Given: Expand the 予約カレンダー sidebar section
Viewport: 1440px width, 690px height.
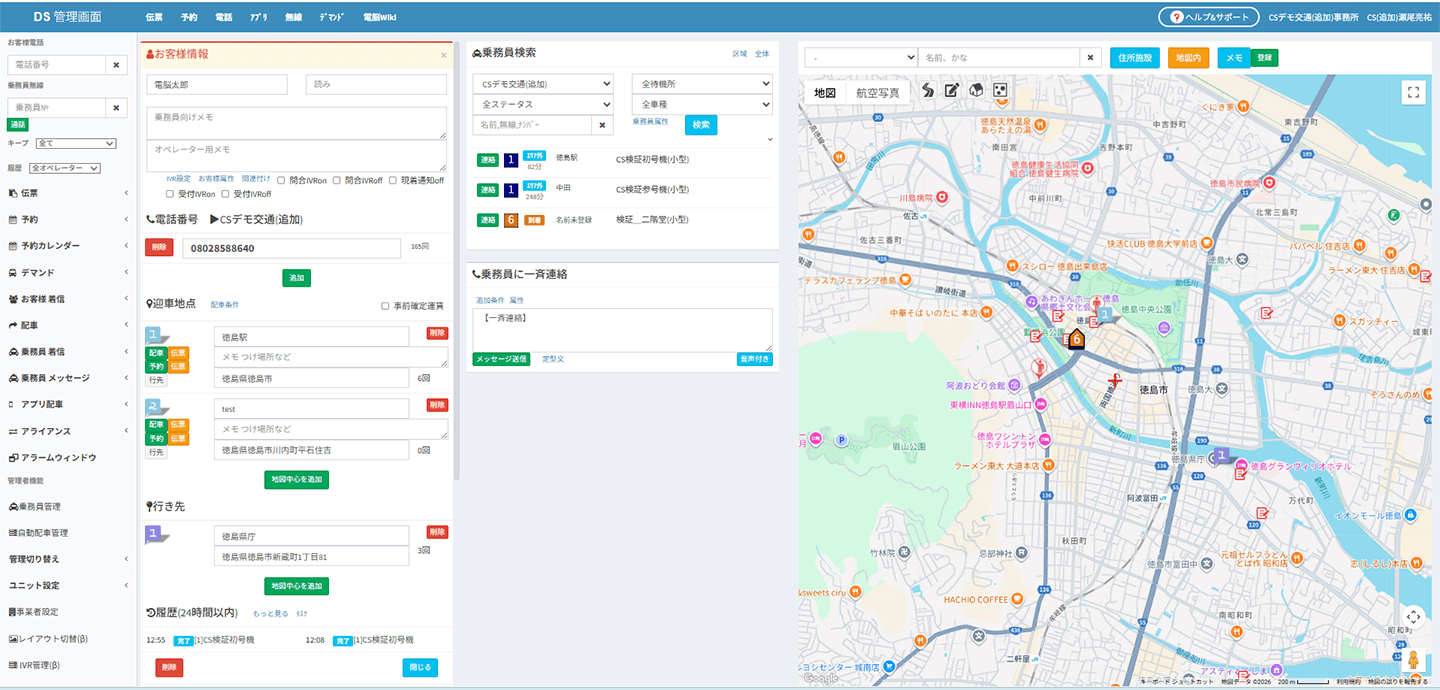Looking at the screenshot, I should (x=67, y=246).
